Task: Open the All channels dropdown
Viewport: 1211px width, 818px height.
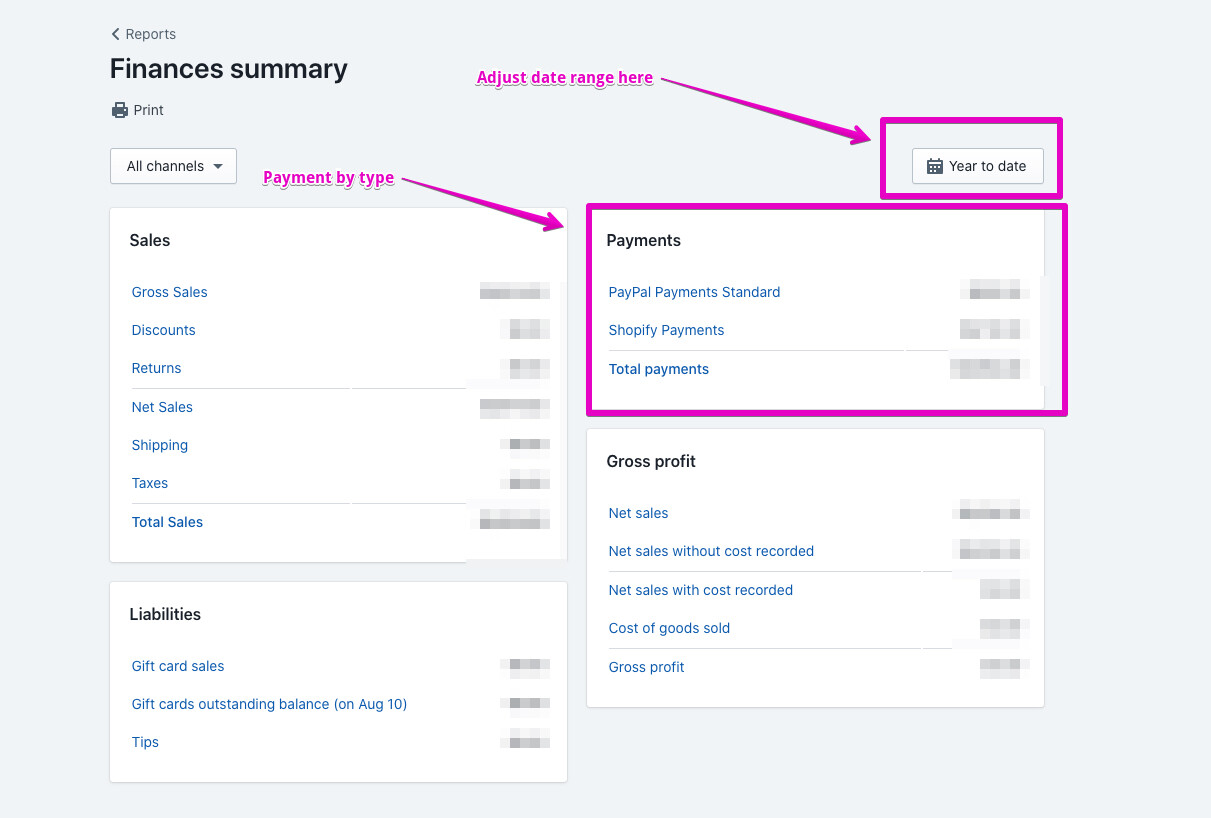Action: (x=173, y=166)
